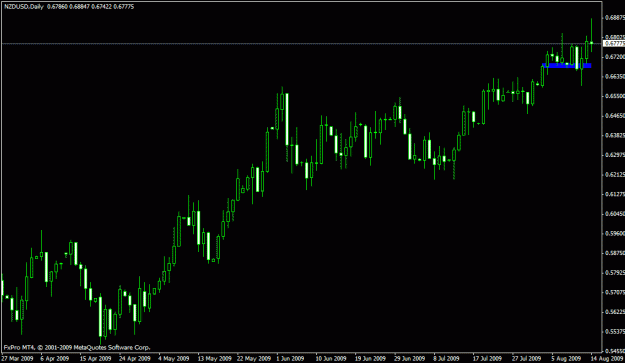Click the 0.5875 price scale label

click(615, 253)
